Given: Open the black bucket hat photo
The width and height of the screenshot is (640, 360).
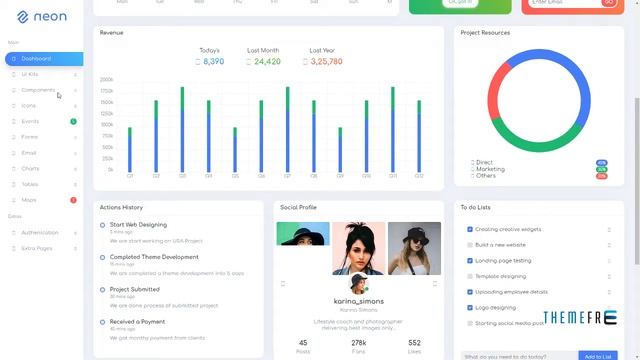Looking at the screenshot, I should point(414,248).
